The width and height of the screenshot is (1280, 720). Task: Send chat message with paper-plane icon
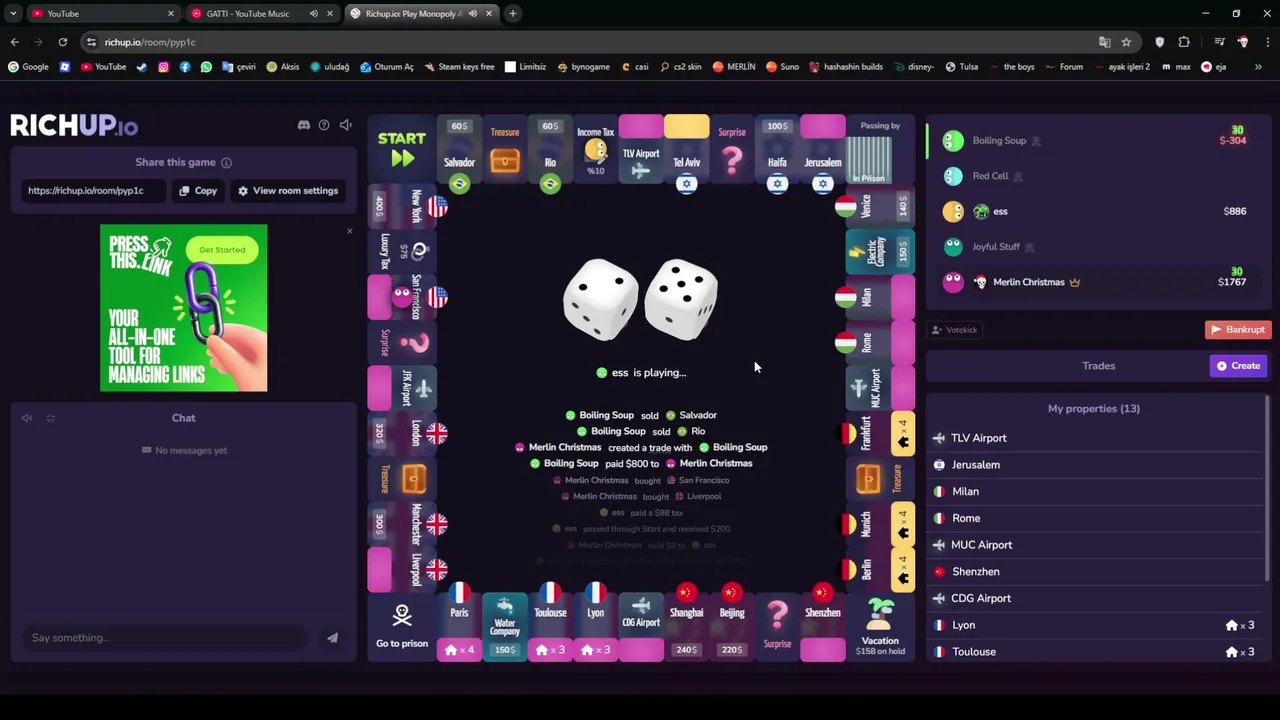pos(332,638)
